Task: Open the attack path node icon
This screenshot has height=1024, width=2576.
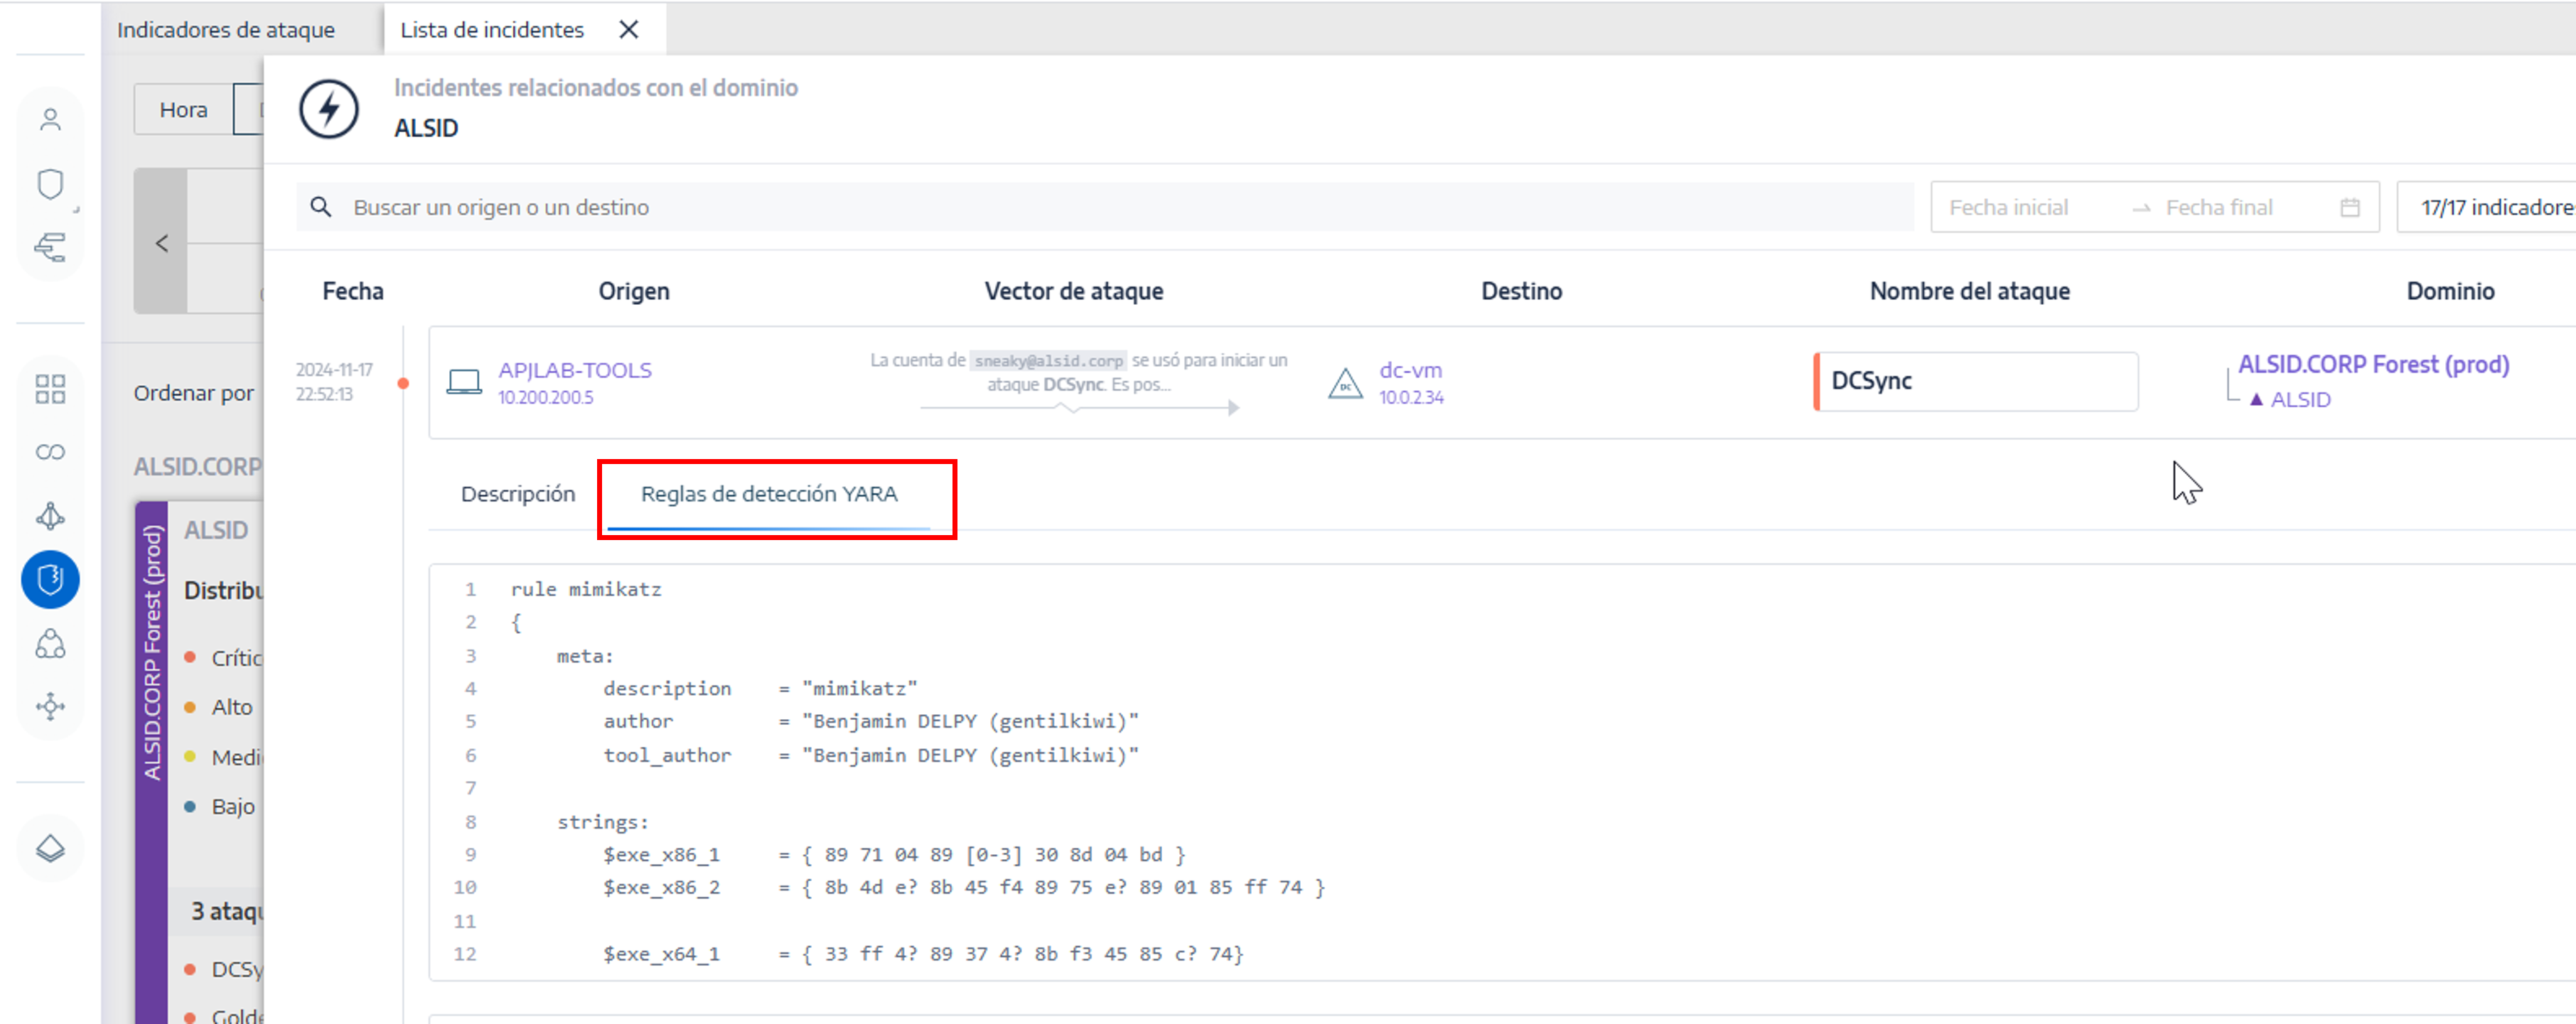Action: pos(50,516)
